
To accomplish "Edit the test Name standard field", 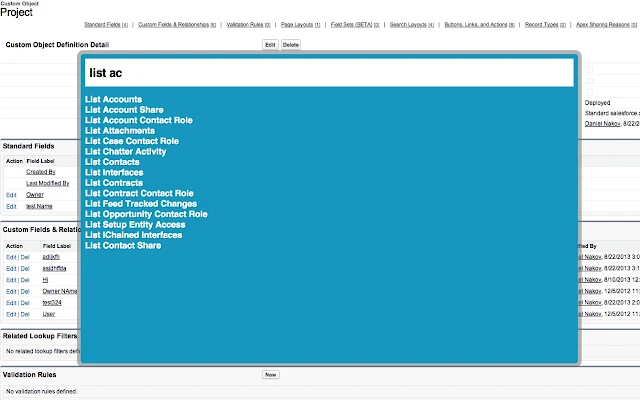I will [11, 207].
